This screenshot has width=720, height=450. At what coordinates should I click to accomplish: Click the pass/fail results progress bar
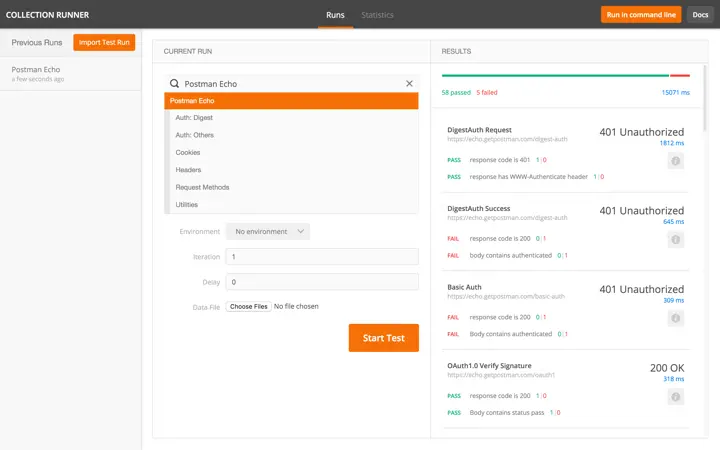566,75
